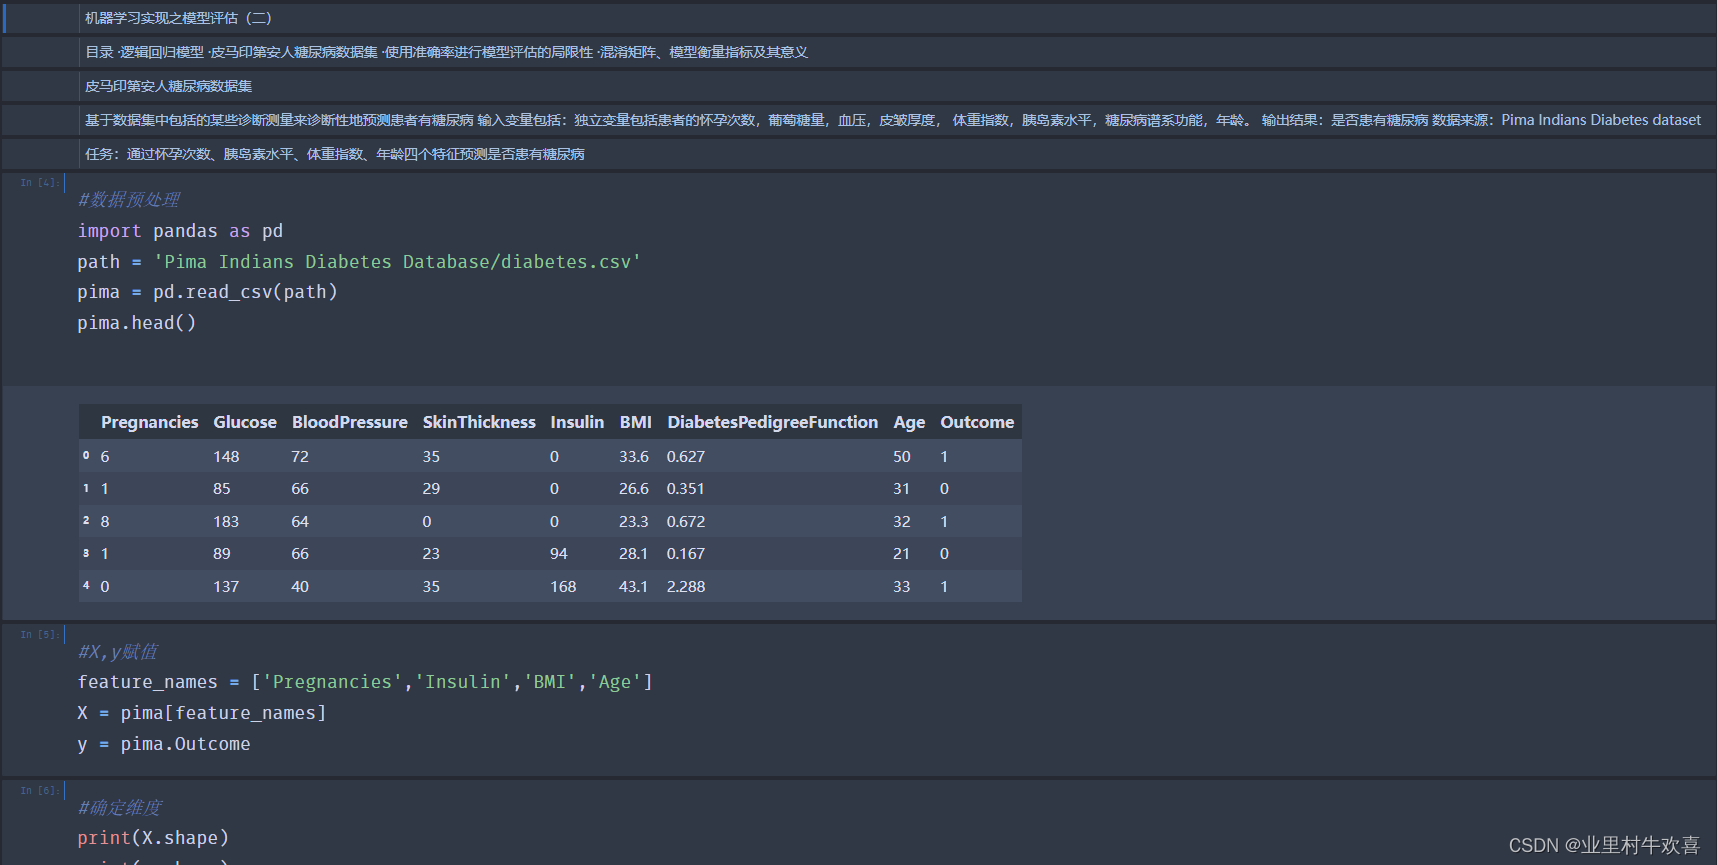
Task: Click the Glucose value 183 in the table
Action: point(226,522)
